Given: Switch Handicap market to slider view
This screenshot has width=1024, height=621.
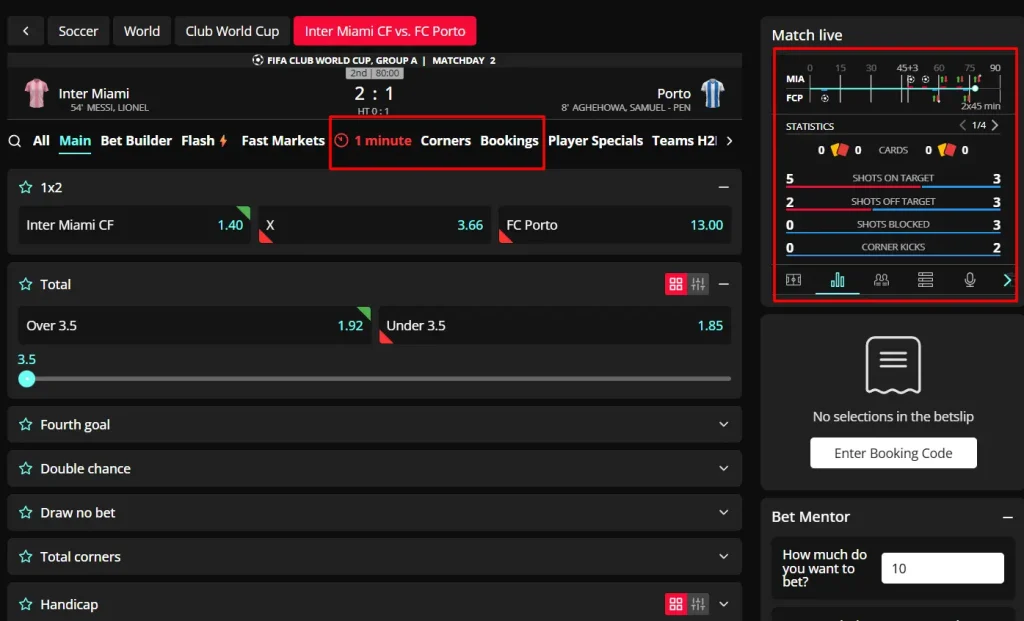Looking at the screenshot, I should 698,604.
